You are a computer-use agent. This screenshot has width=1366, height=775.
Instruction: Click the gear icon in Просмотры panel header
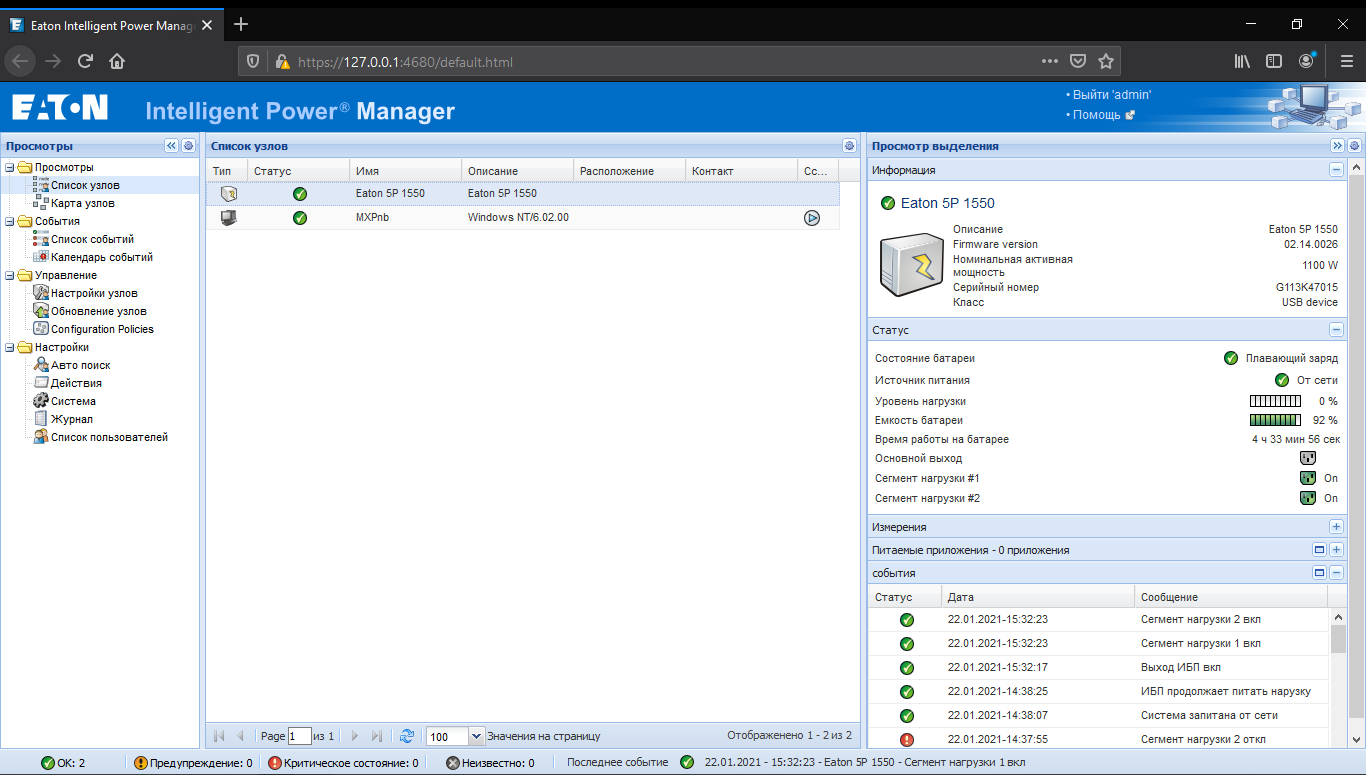(188, 146)
